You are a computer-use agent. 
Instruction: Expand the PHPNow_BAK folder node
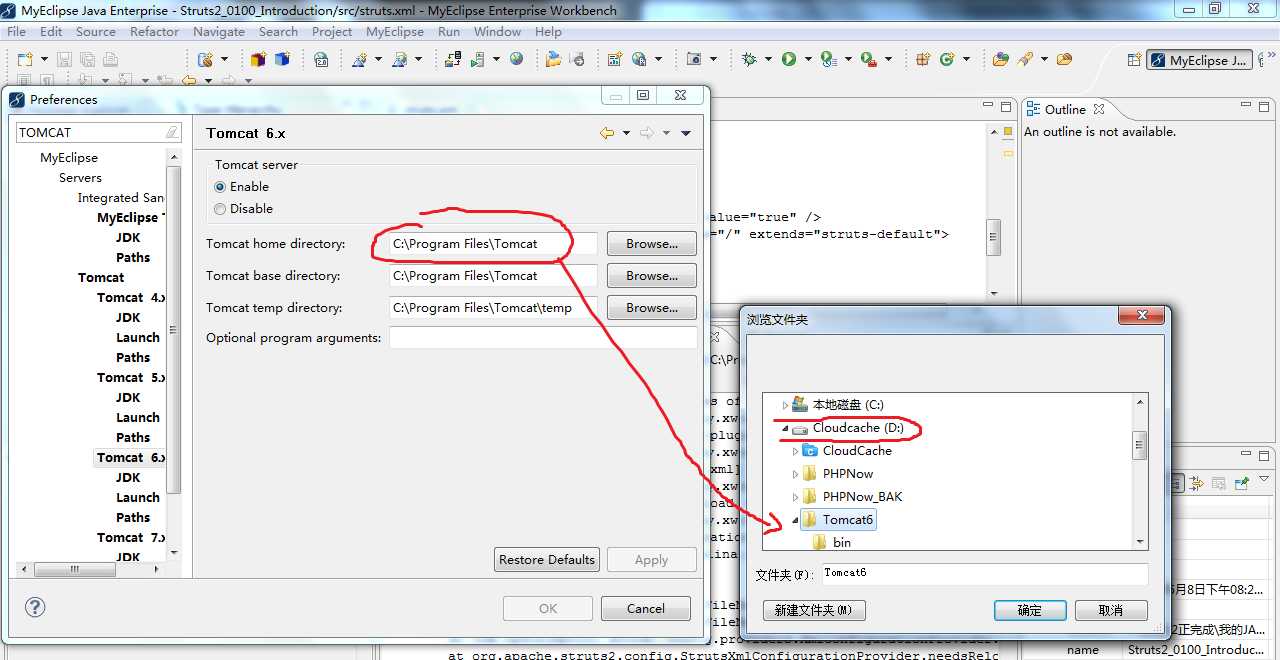(796, 497)
